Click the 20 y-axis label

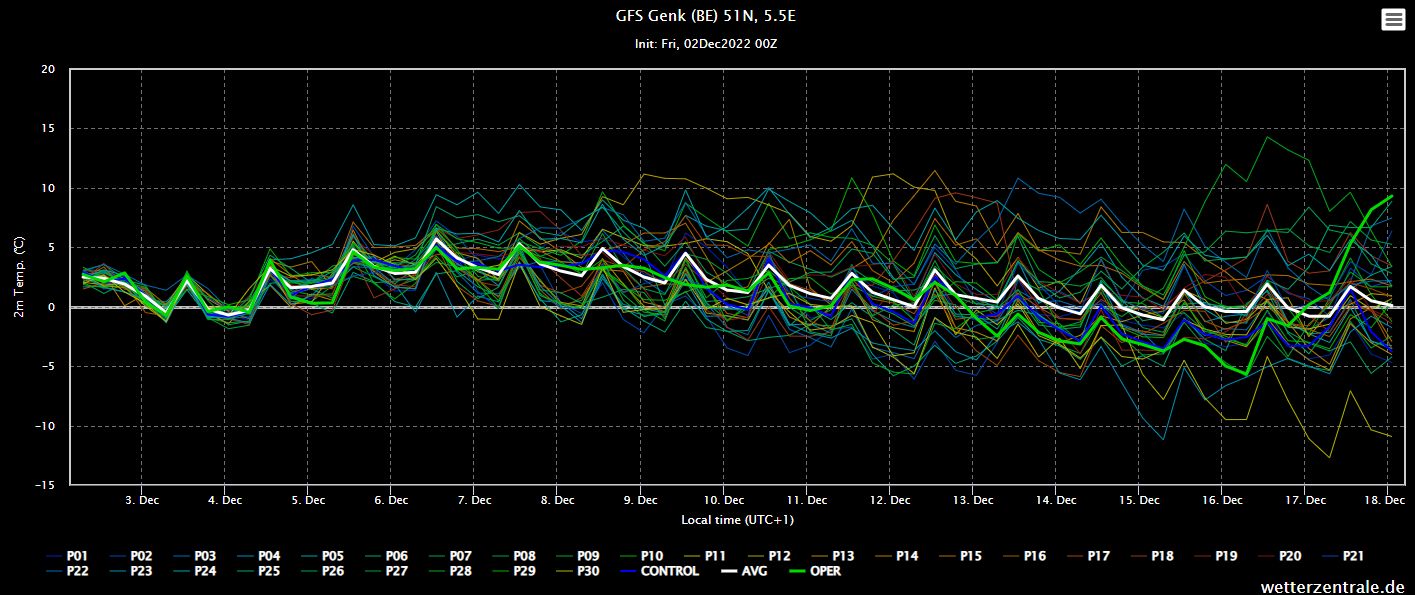[x=49, y=70]
